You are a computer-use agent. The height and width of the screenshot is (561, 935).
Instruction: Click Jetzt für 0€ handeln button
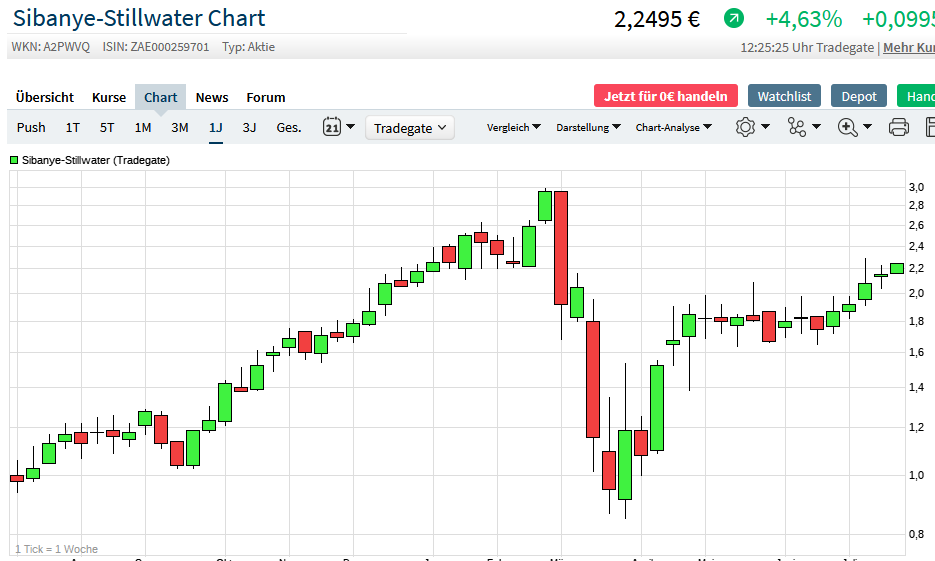point(665,96)
